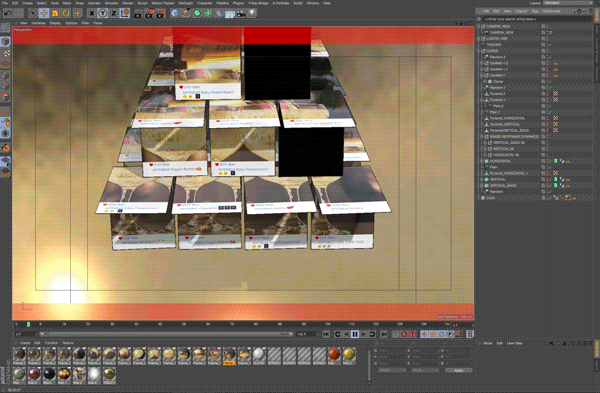
Task: Select the Rotate tool
Action: pos(66,13)
